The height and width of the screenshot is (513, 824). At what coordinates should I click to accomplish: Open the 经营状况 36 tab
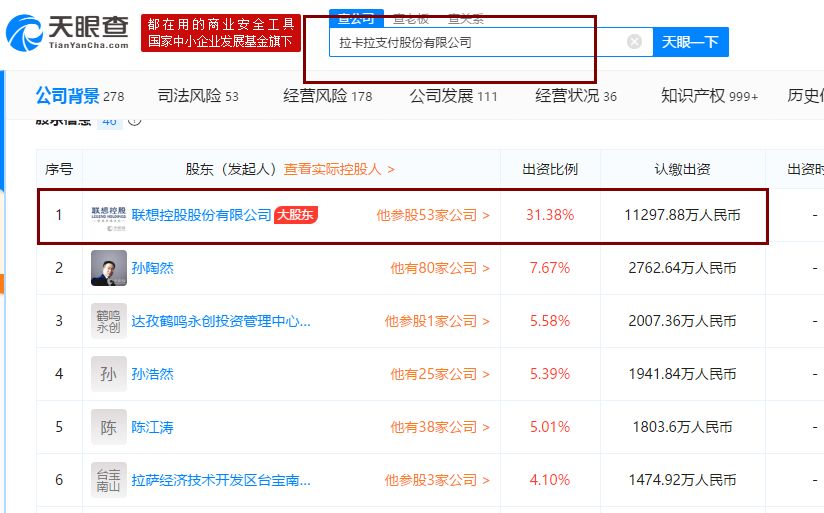pos(576,96)
